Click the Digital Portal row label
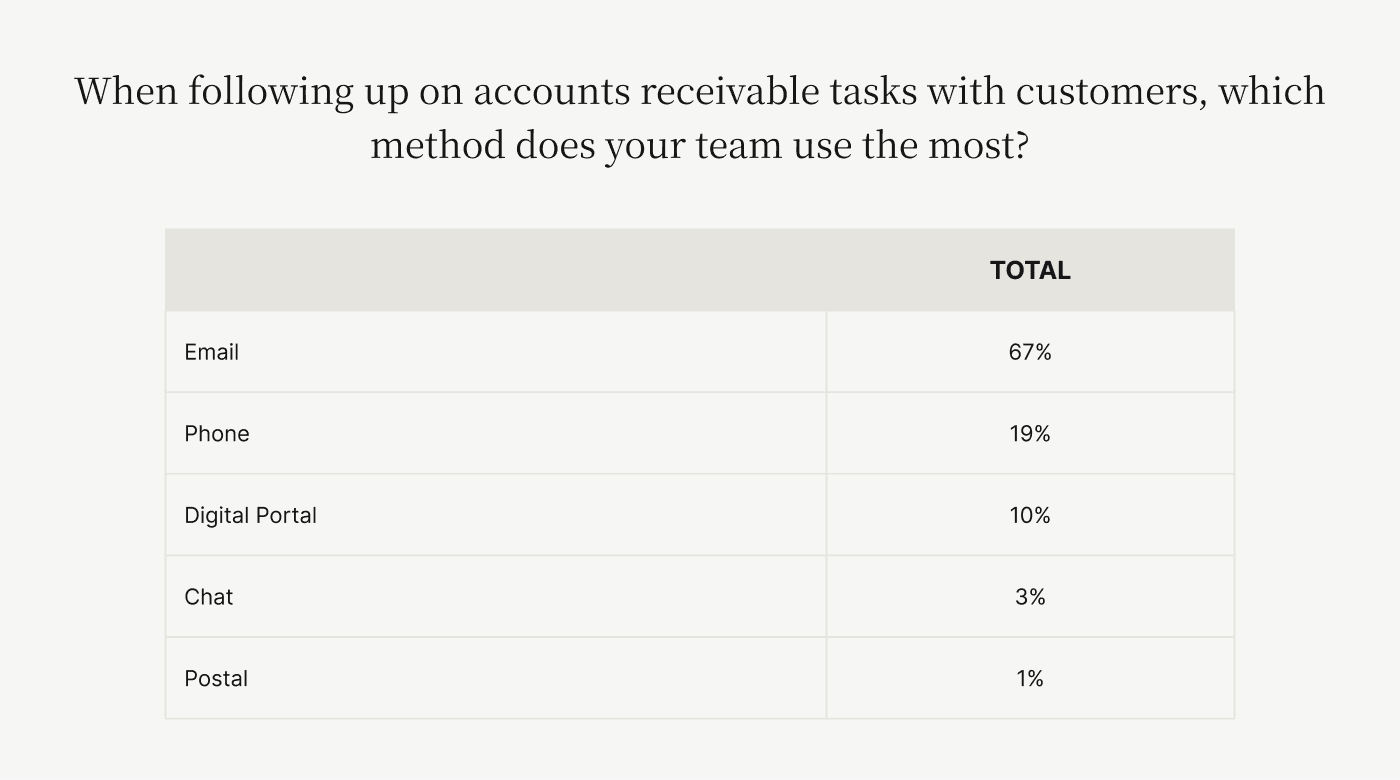Viewport: 1400px width, 780px height. (x=250, y=515)
